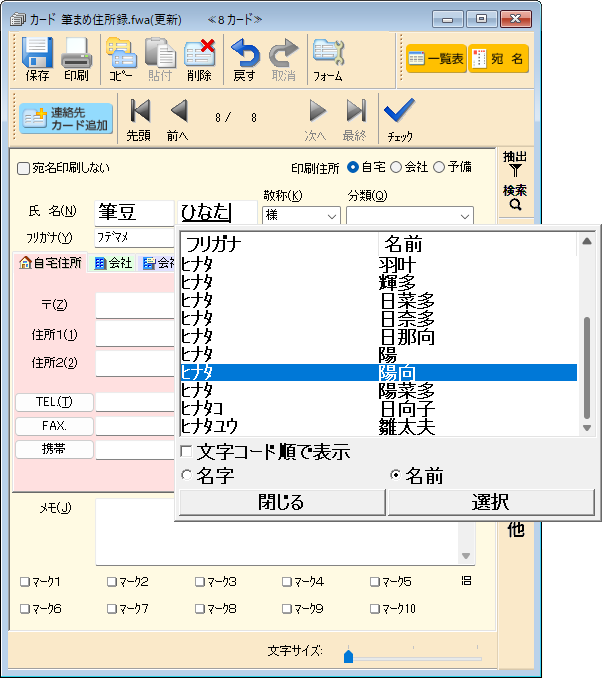Select the name candidate 日菜多
Screen dimensions: 602x678
[x=378, y=301]
